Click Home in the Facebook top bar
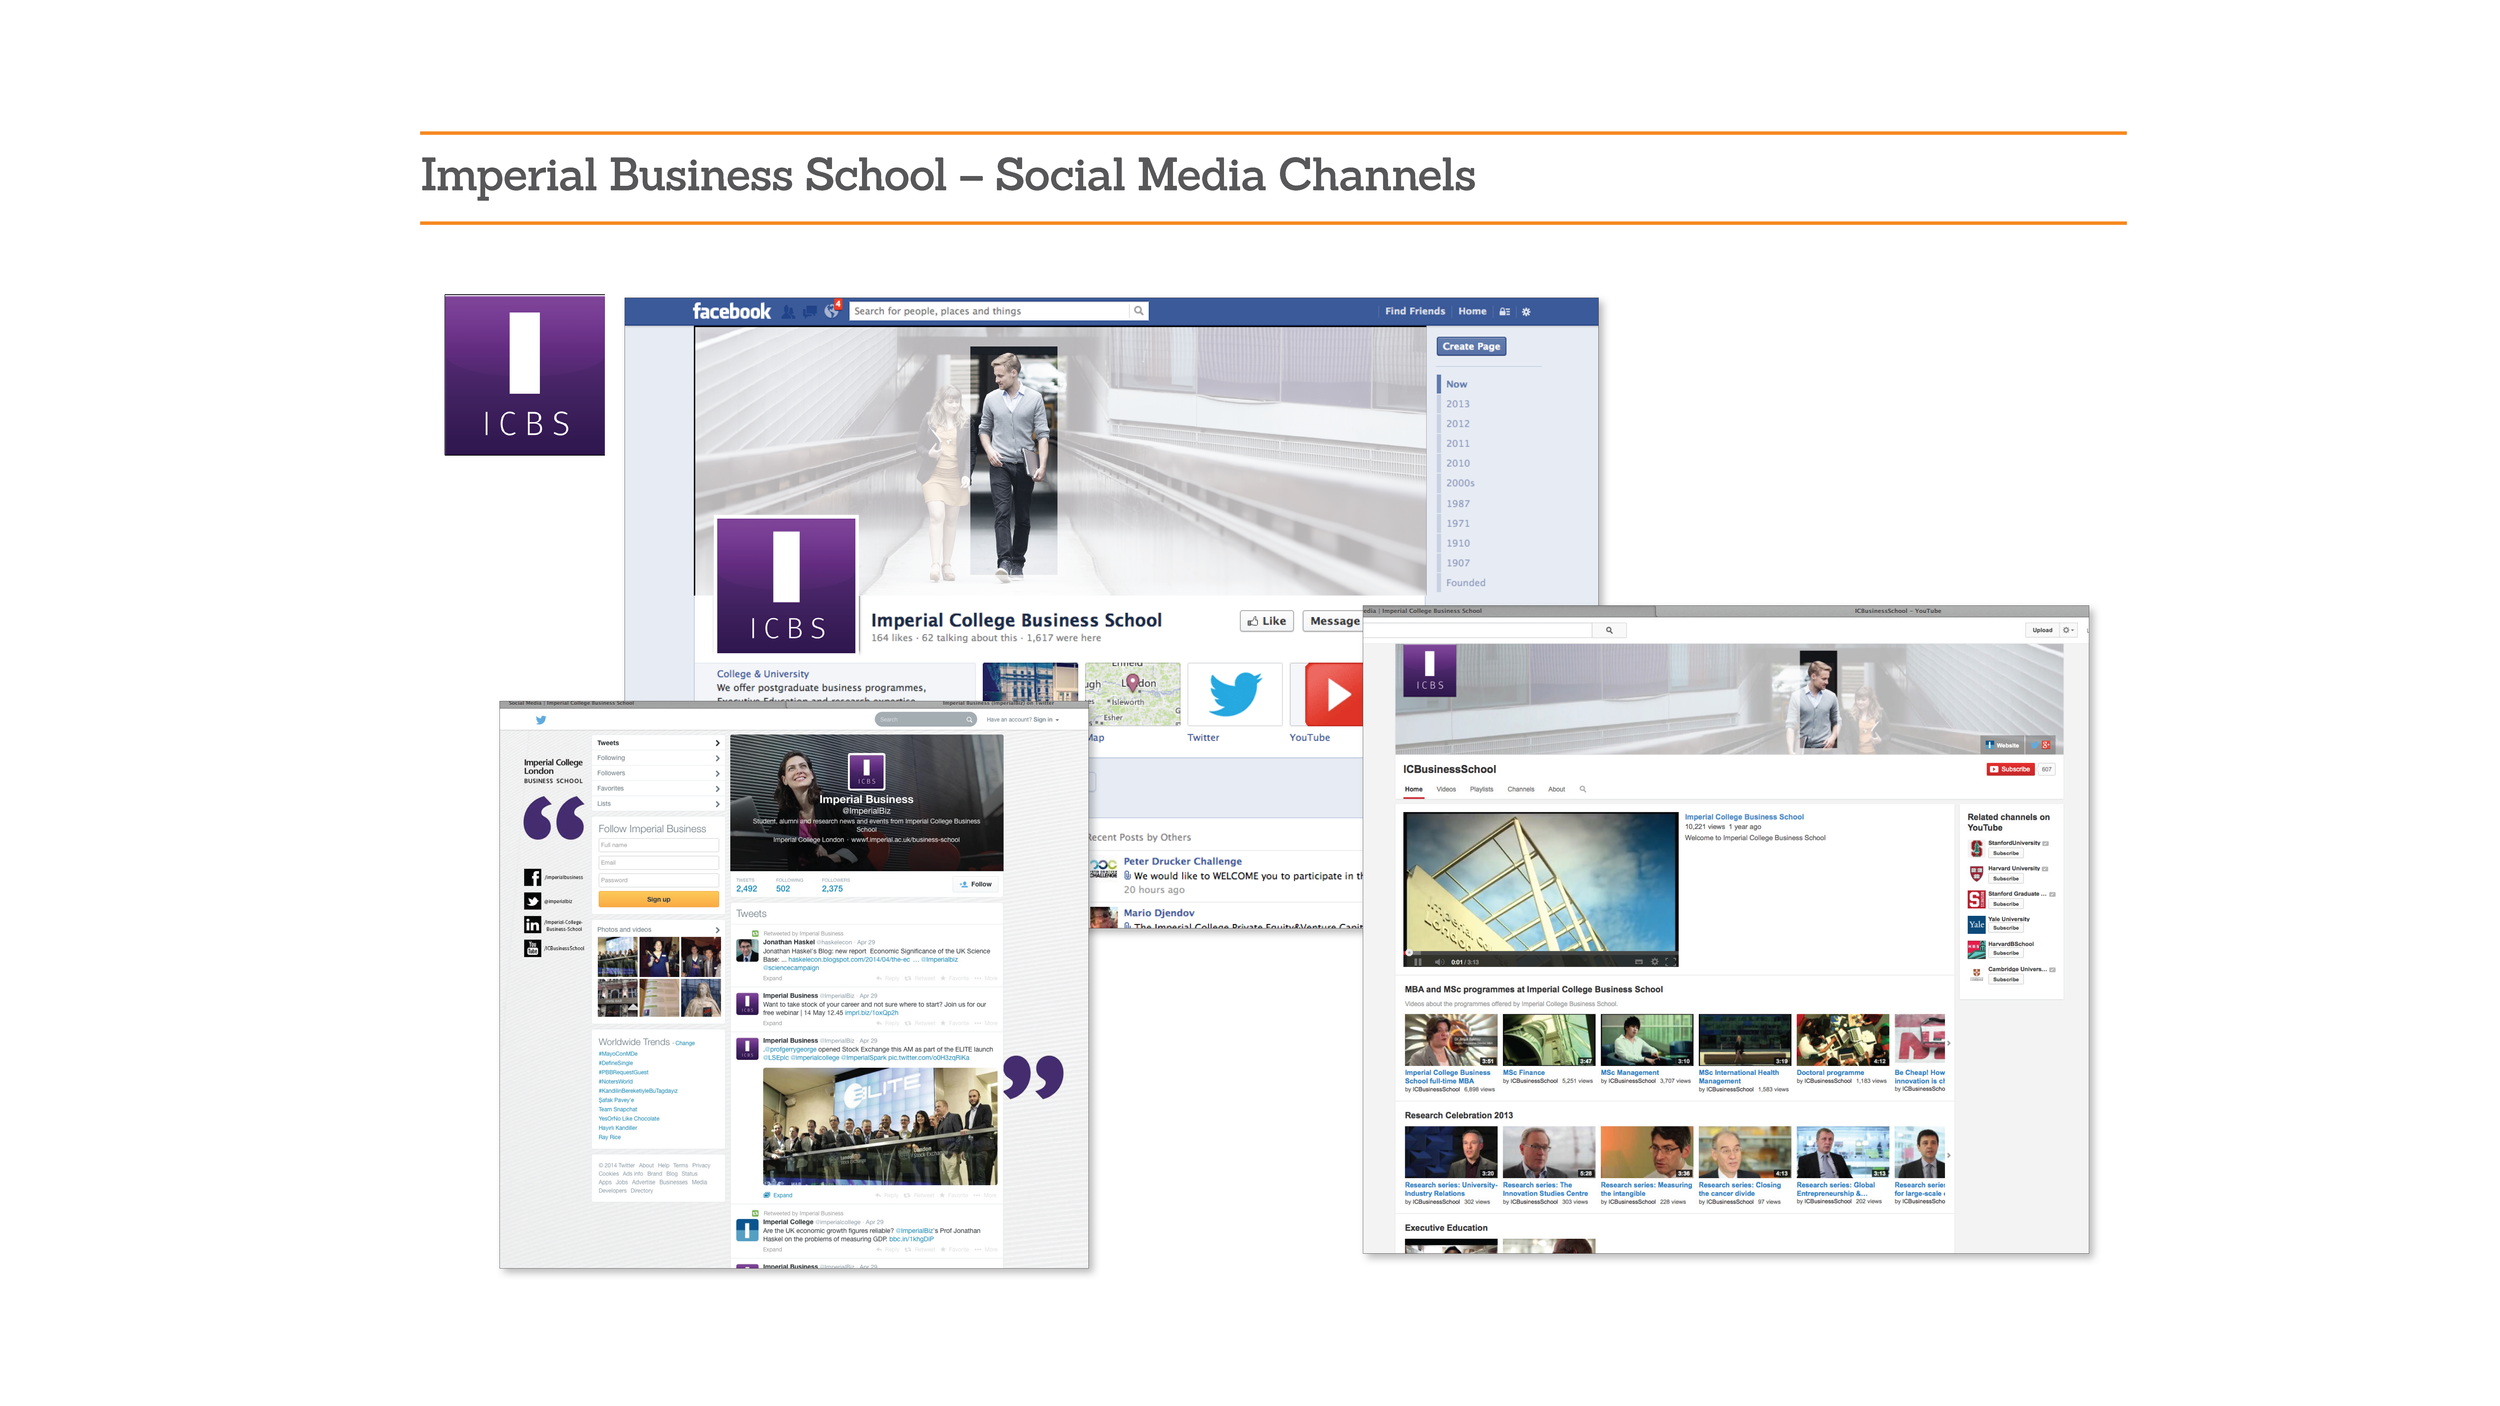The image size is (2500, 1406). pyautogui.click(x=1472, y=311)
